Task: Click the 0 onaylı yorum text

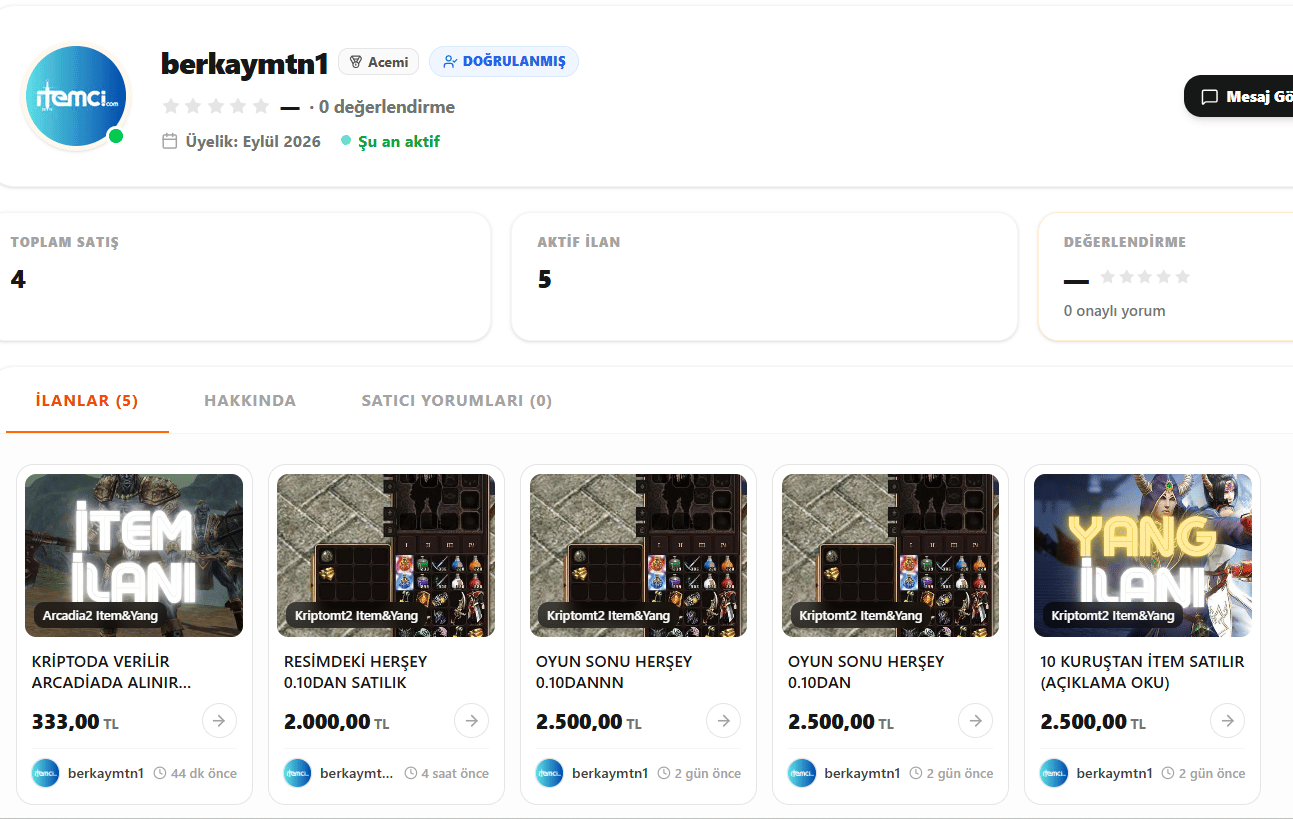Action: tap(1114, 311)
